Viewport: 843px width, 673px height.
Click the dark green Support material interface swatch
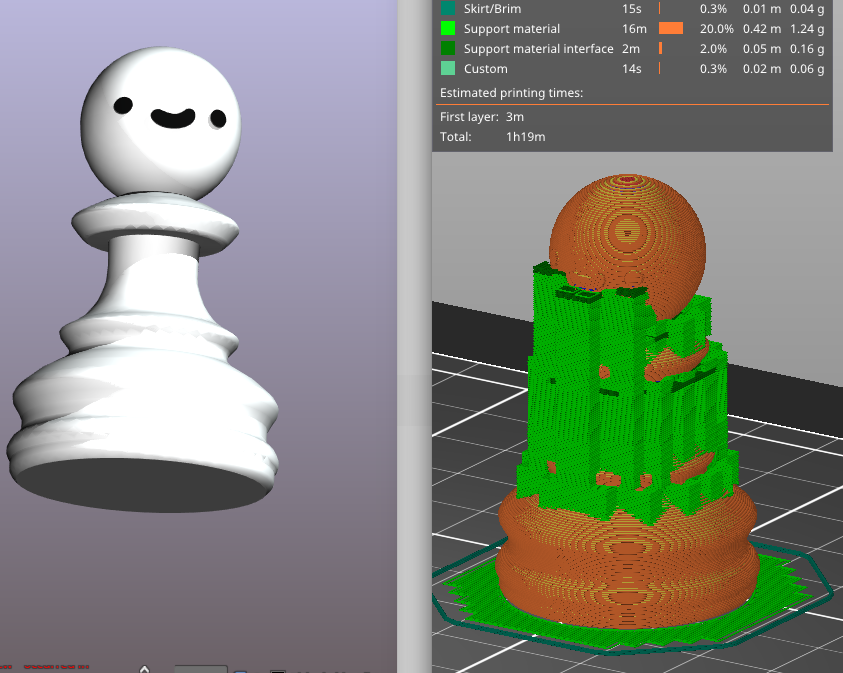tap(447, 49)
